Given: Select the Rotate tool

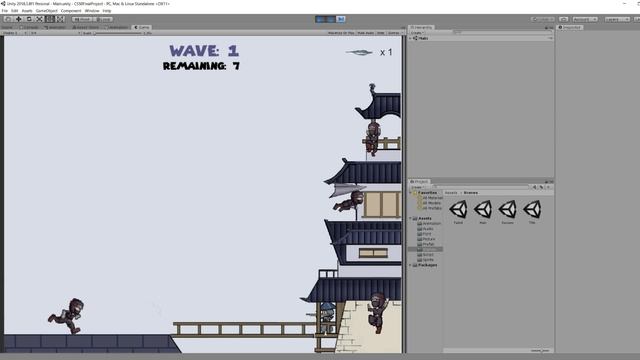Looking at the screenshot, I should [29, 19].
